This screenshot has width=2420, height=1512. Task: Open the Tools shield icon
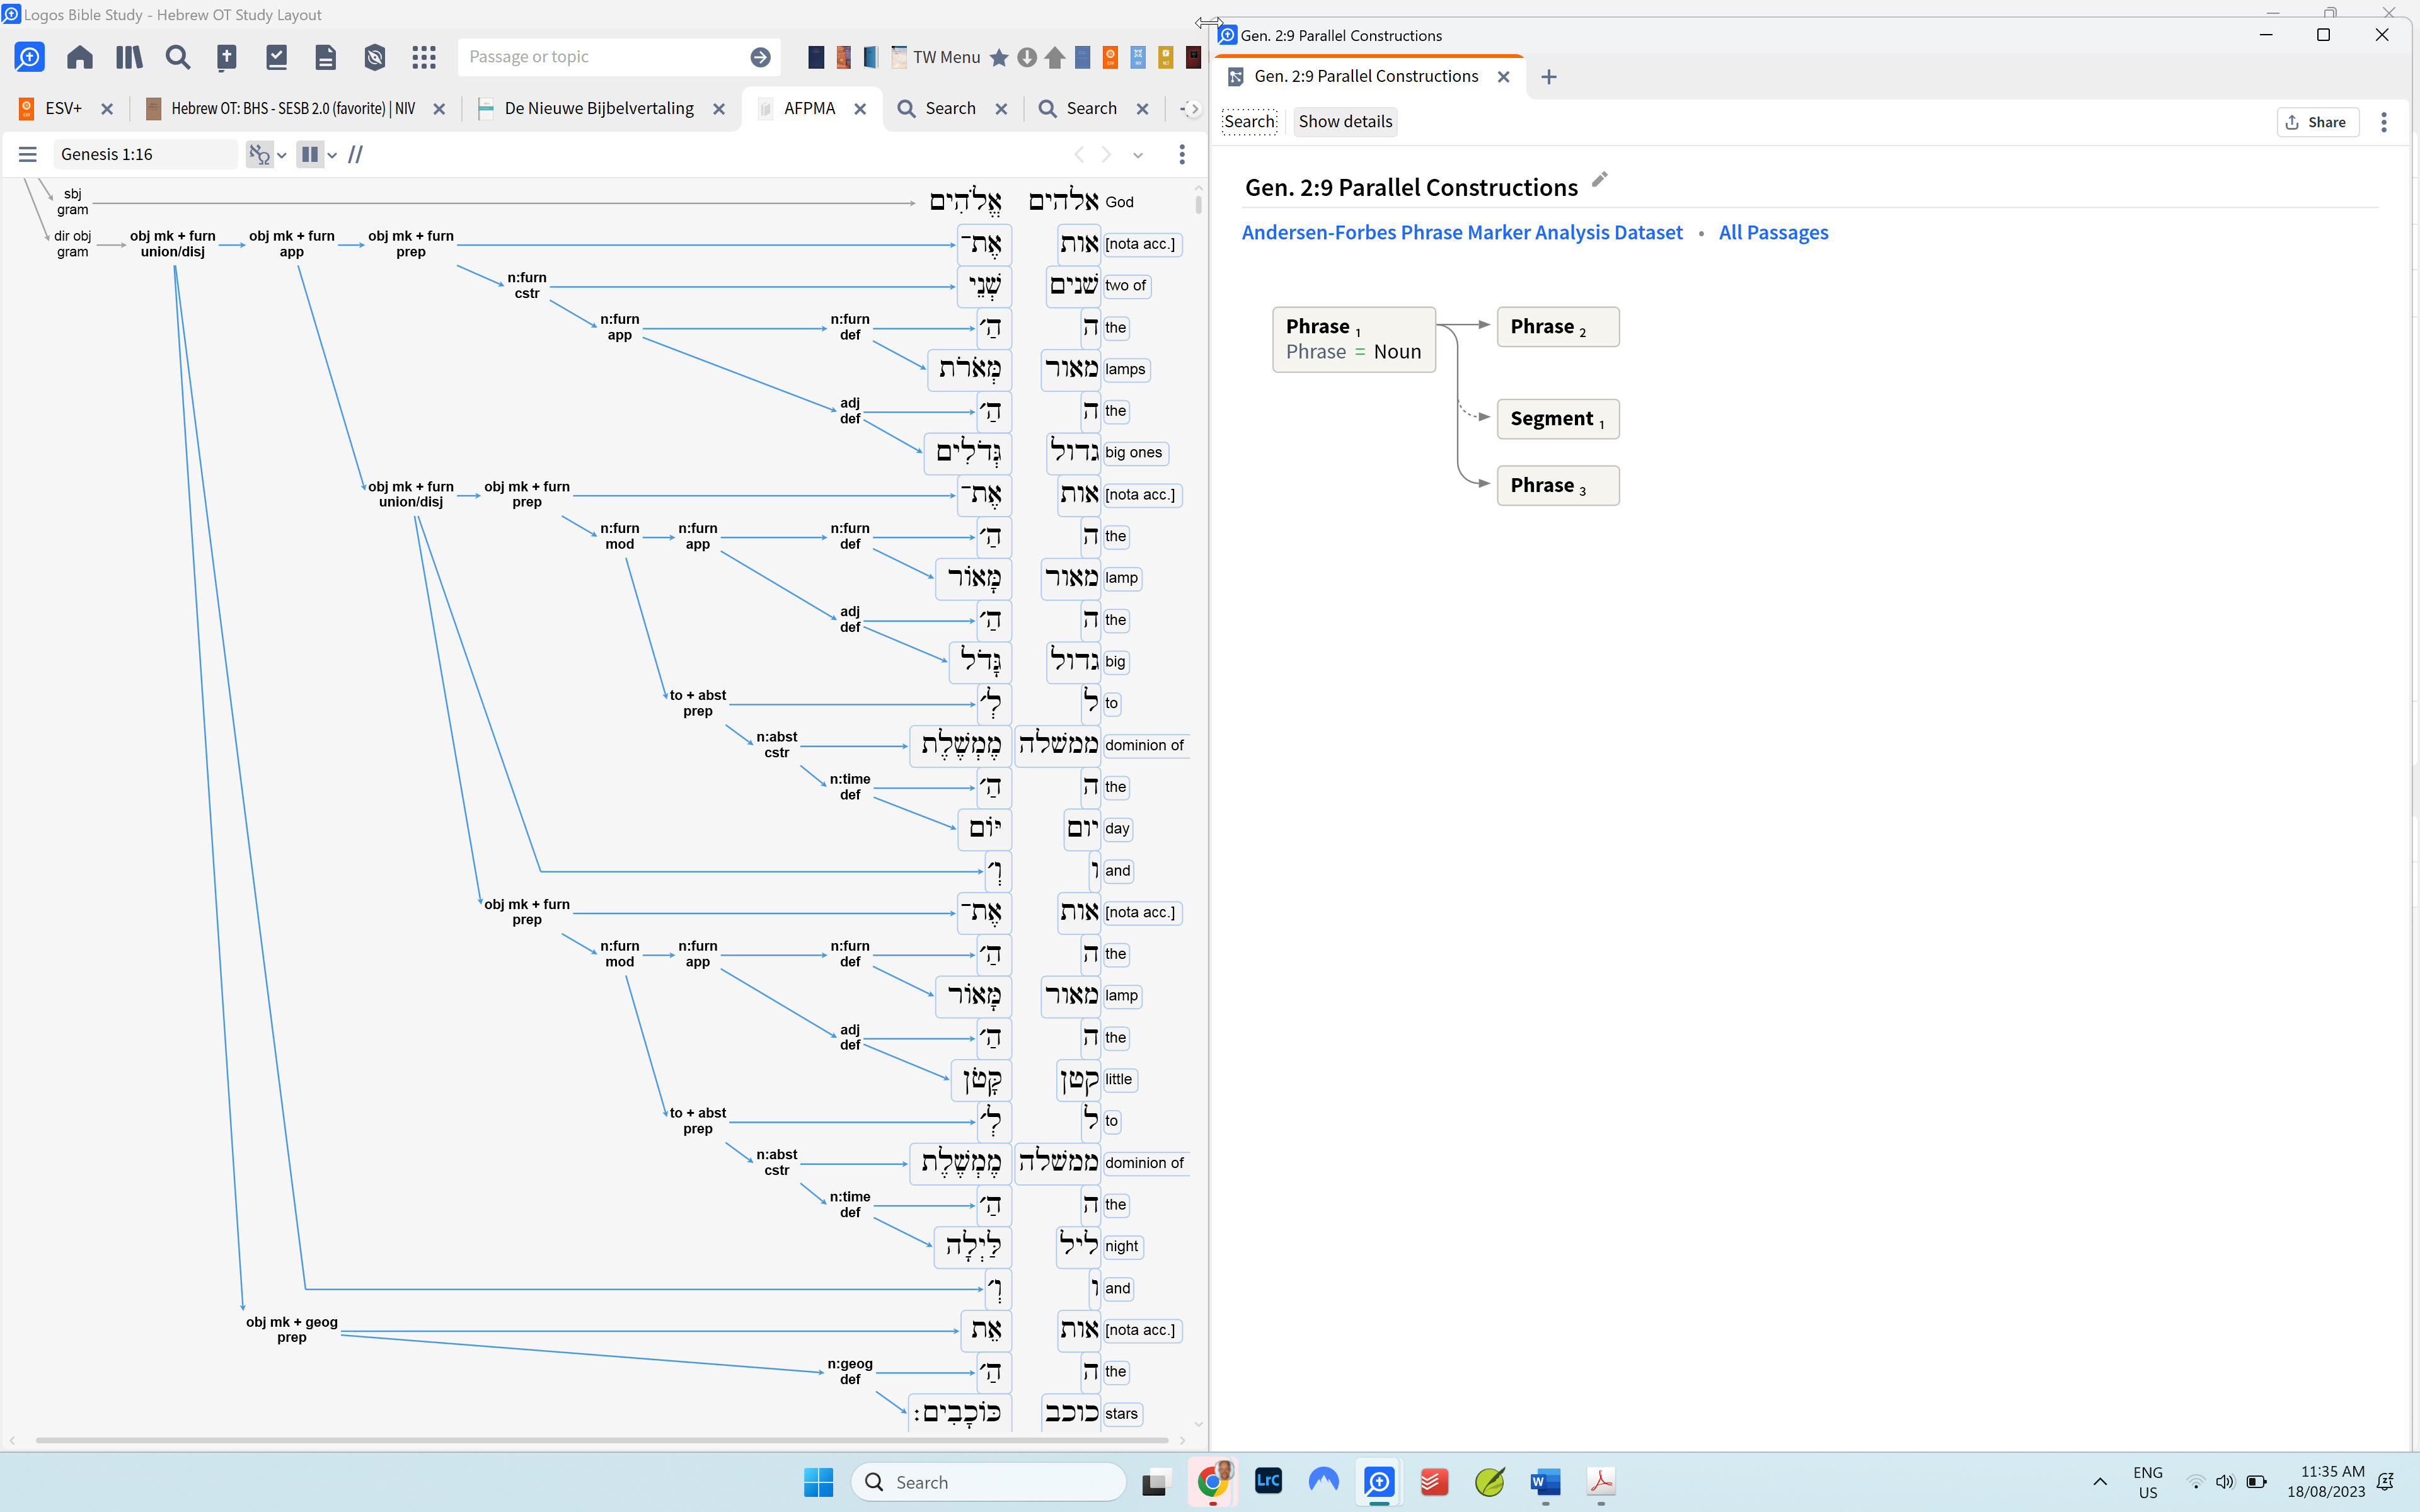pyautogui.click(x=375, y=57)
